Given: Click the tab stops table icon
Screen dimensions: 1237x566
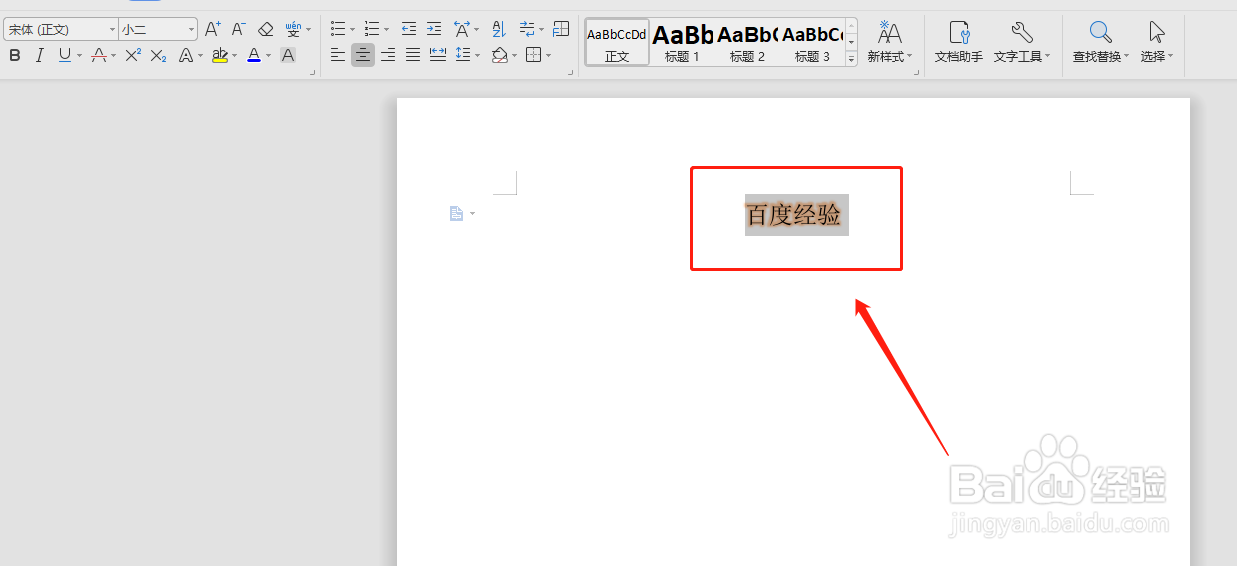Looking at the screenshot, I should pyautogui.click(x=561, y=29).
